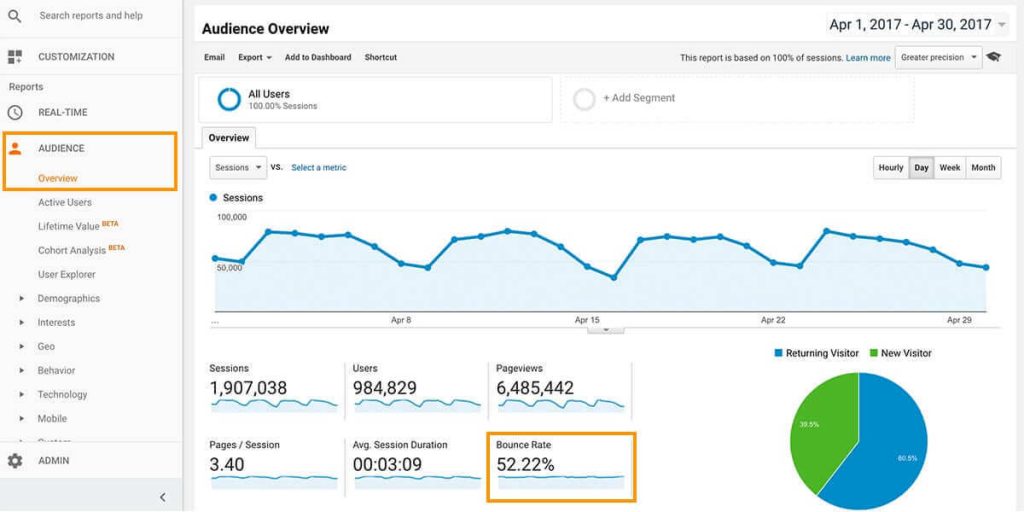Viewport: 1024px width, 512px height.
Task: Open the Sessions metric dropdown
Action: pyautogui.click(x=238, y=168)
